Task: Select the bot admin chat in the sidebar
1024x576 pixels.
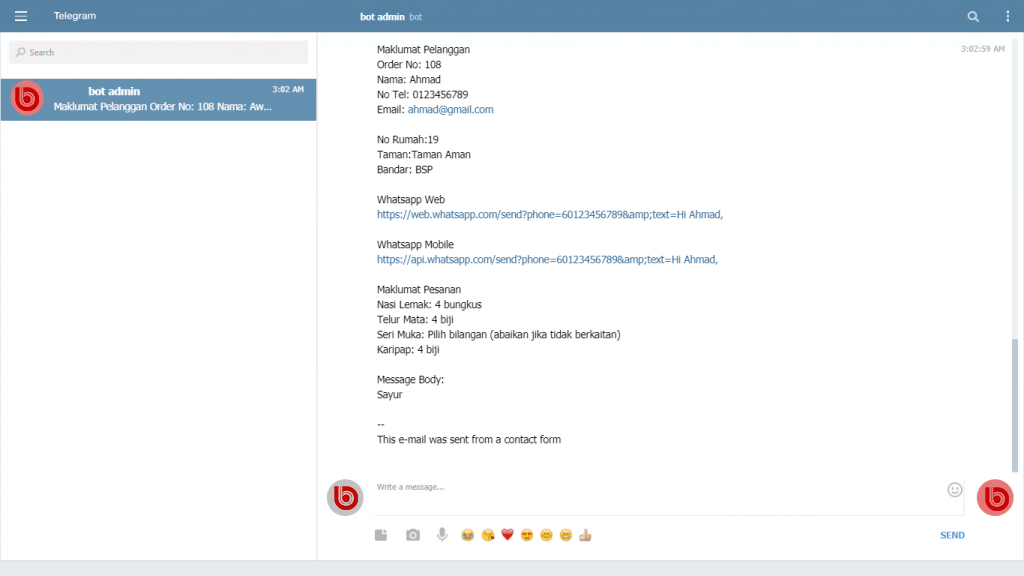Action: (x=159, y=99)
